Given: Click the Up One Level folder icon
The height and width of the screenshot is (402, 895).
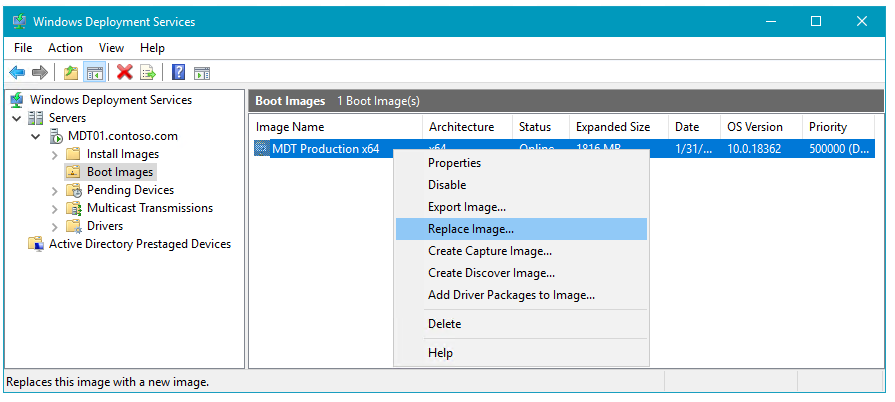Looking at the screenshot, I should click(x=70, y=72).
